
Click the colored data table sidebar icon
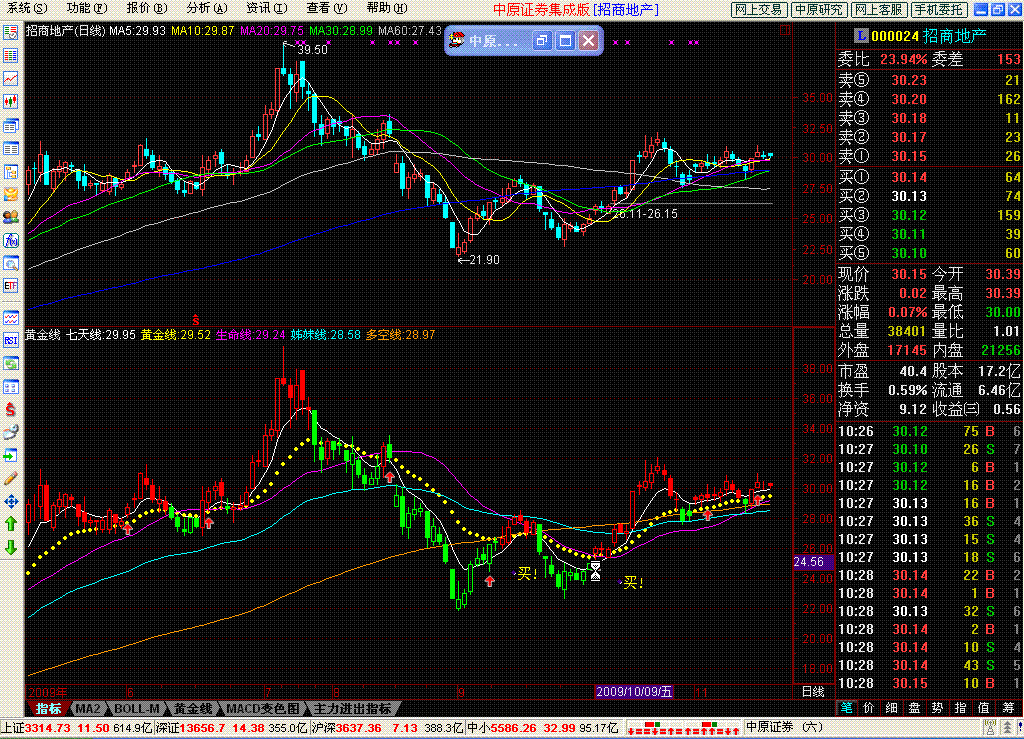[x=10, y=55]
